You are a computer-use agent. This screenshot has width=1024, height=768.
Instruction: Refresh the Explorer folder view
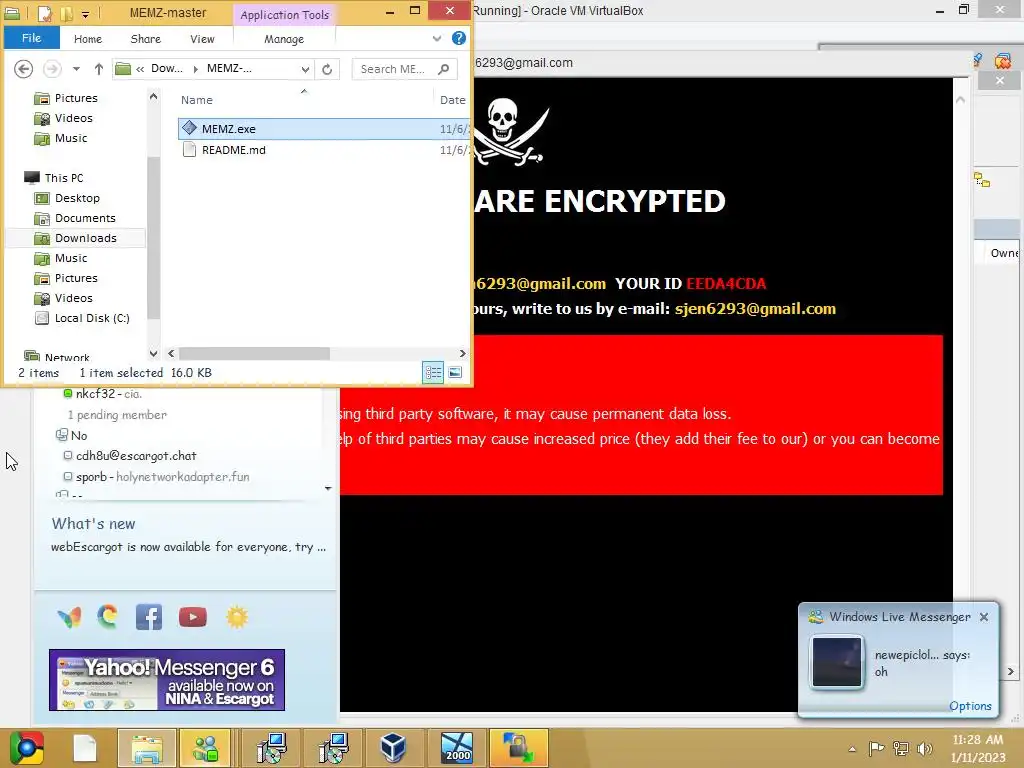[327, 69]
